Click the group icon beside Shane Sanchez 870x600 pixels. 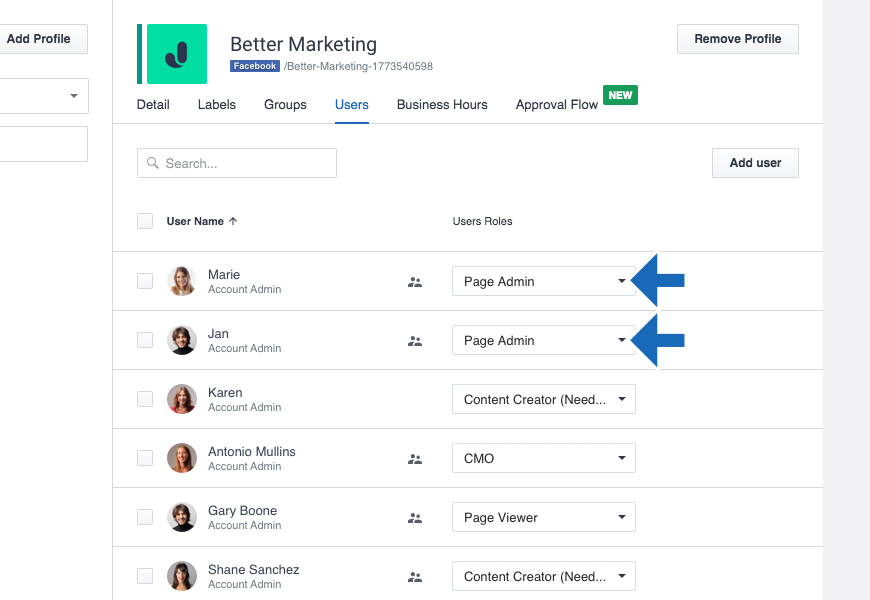415,577
